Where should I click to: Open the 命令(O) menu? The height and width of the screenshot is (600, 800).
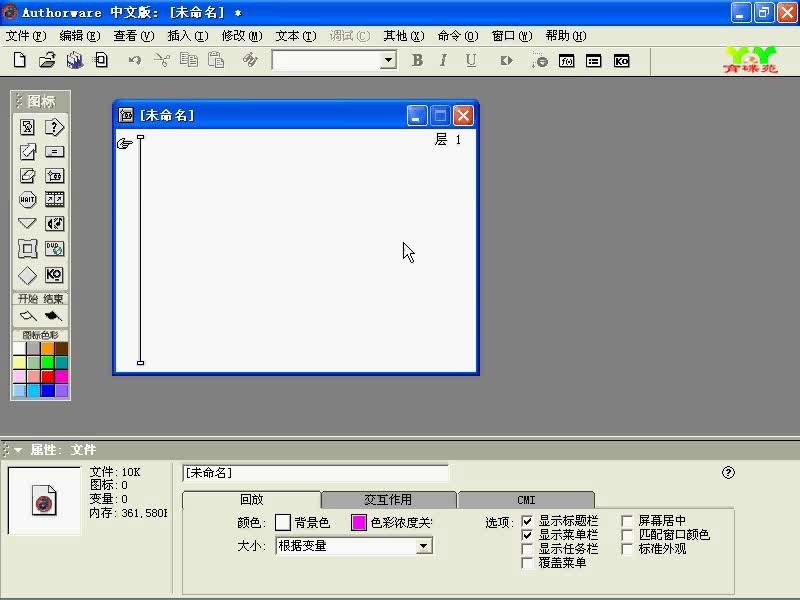[458, 36]
